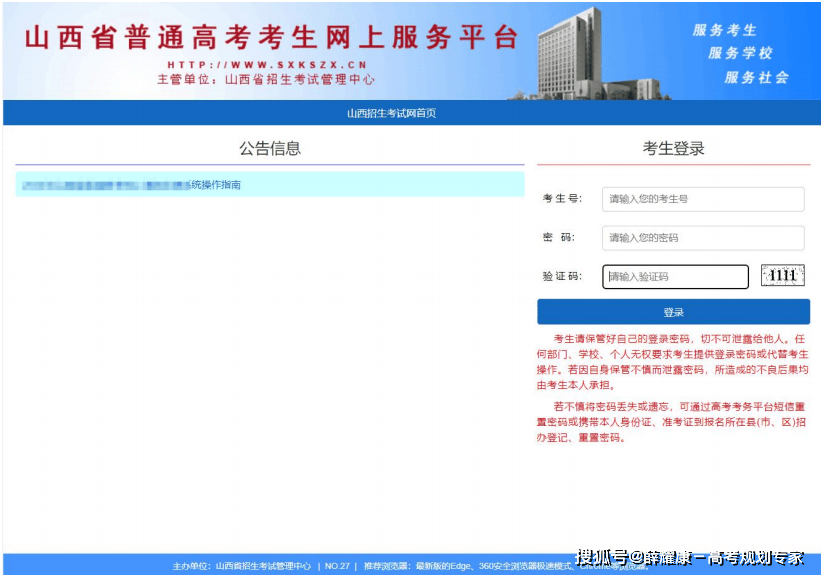Click the red password-safety notice paragraph
821x575 pixels.
tap(672, 362)
